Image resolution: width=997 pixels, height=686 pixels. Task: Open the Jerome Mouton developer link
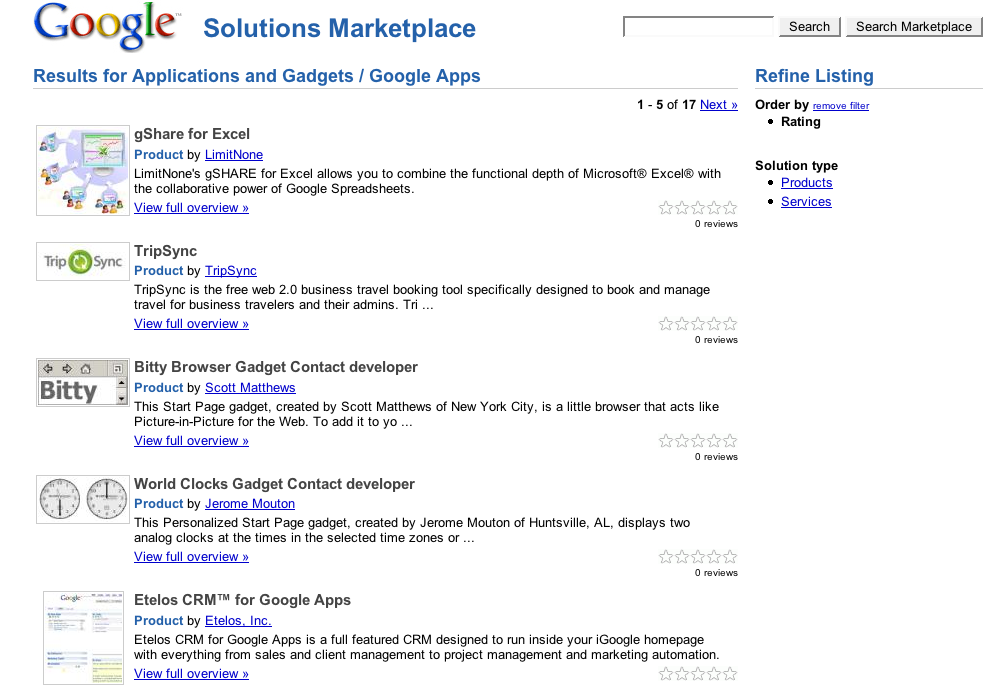coord(249,504)
